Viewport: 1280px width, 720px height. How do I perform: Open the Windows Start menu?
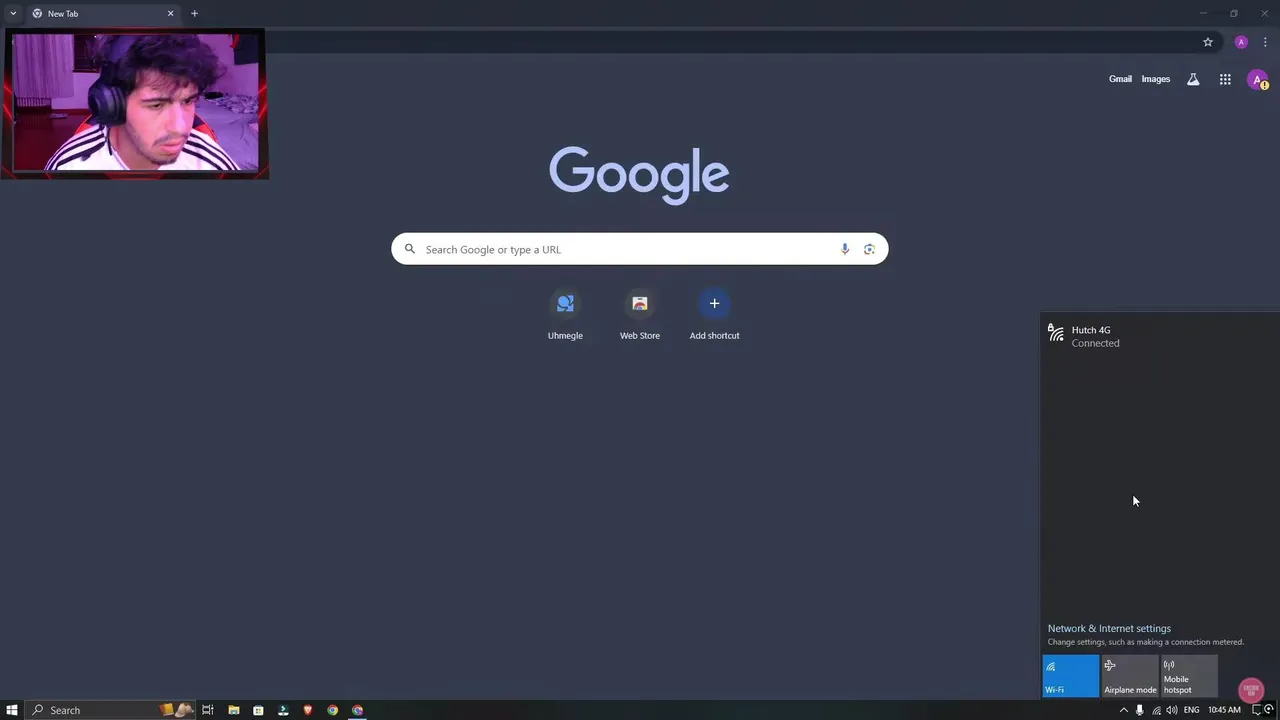[x=12, y=710]
